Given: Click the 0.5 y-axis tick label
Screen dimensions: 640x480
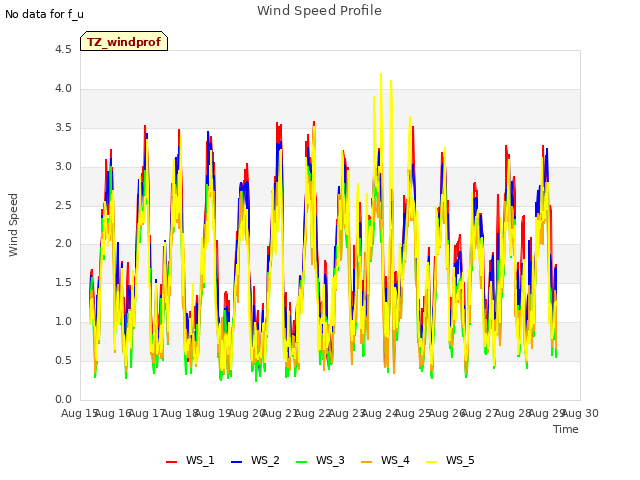Looking at the screenshot, I should click(63, 360).
